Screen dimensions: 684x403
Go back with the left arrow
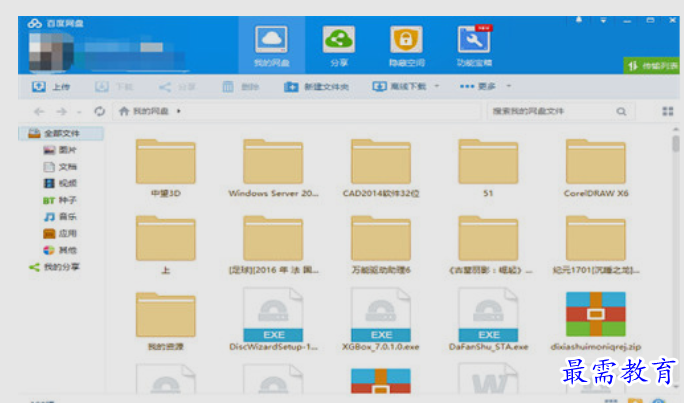tap(39, 112)
